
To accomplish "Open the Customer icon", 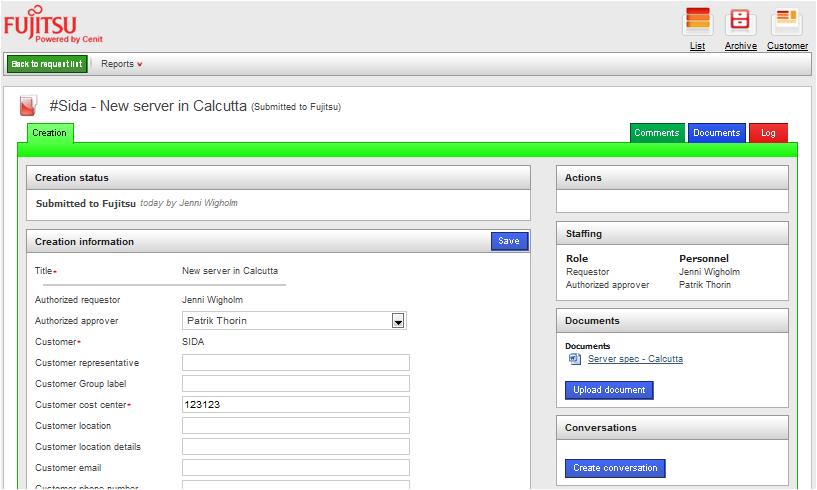I will (787, 22).
